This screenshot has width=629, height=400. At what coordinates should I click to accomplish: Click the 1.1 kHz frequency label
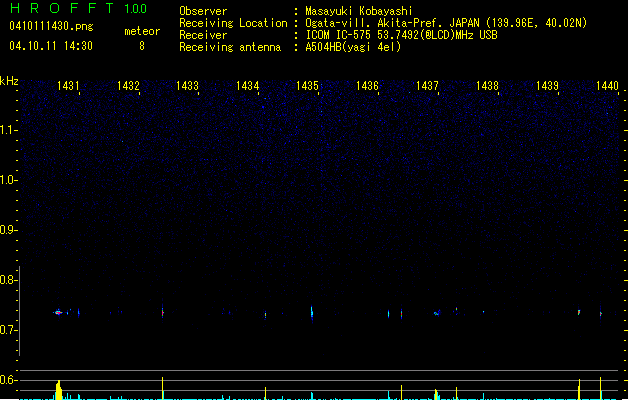tap(8, 130)
